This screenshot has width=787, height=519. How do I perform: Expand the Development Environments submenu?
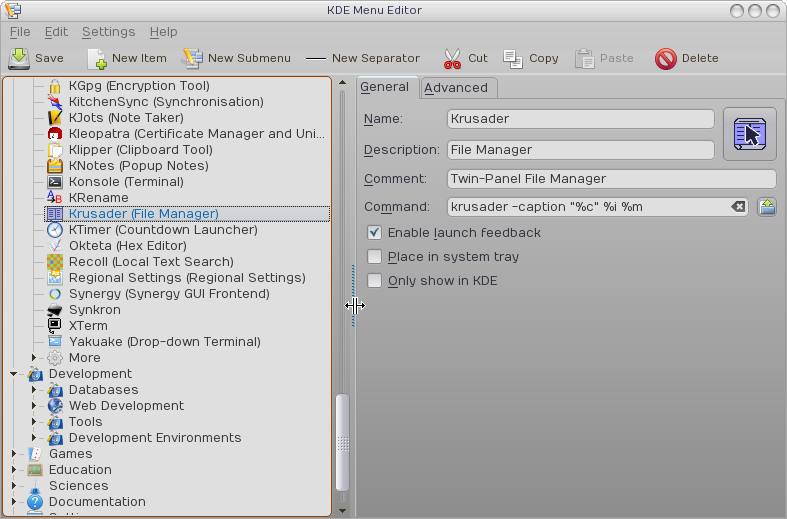click(34, 438)
